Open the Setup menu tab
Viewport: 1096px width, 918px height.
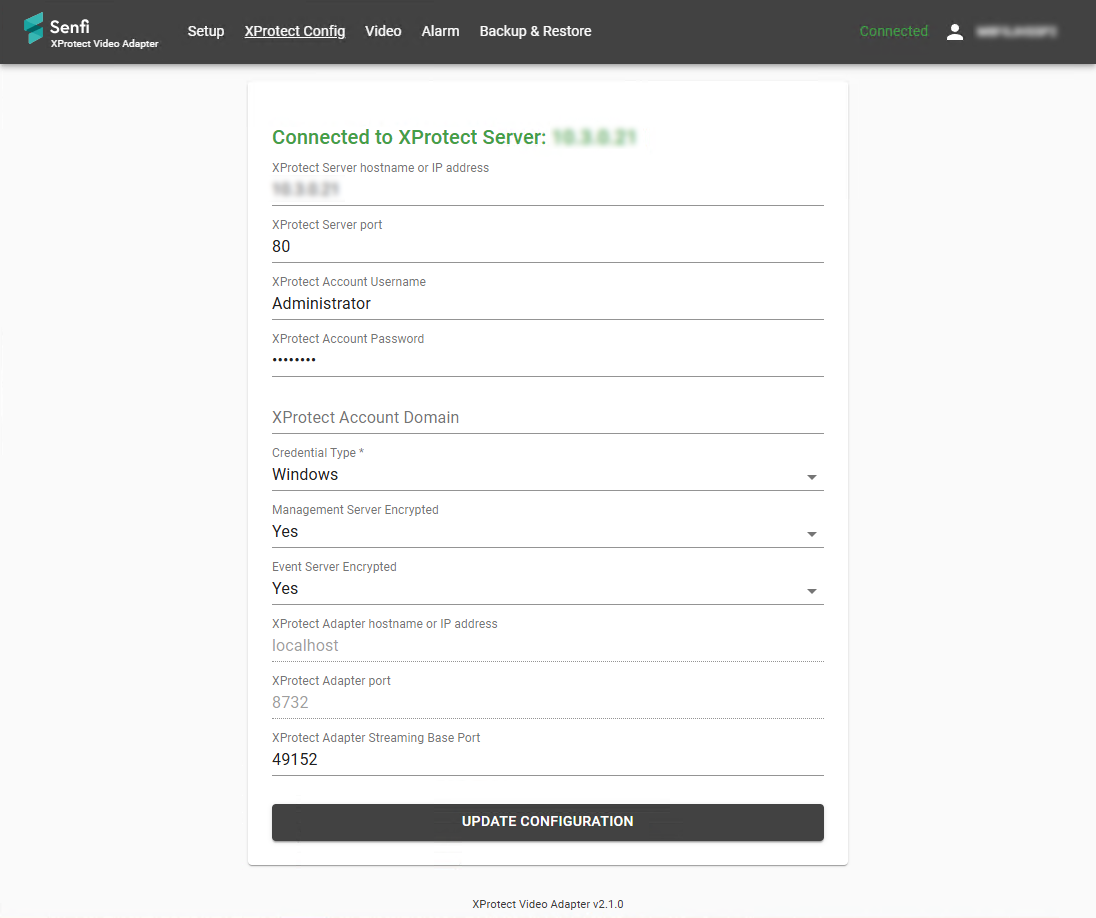206,31
